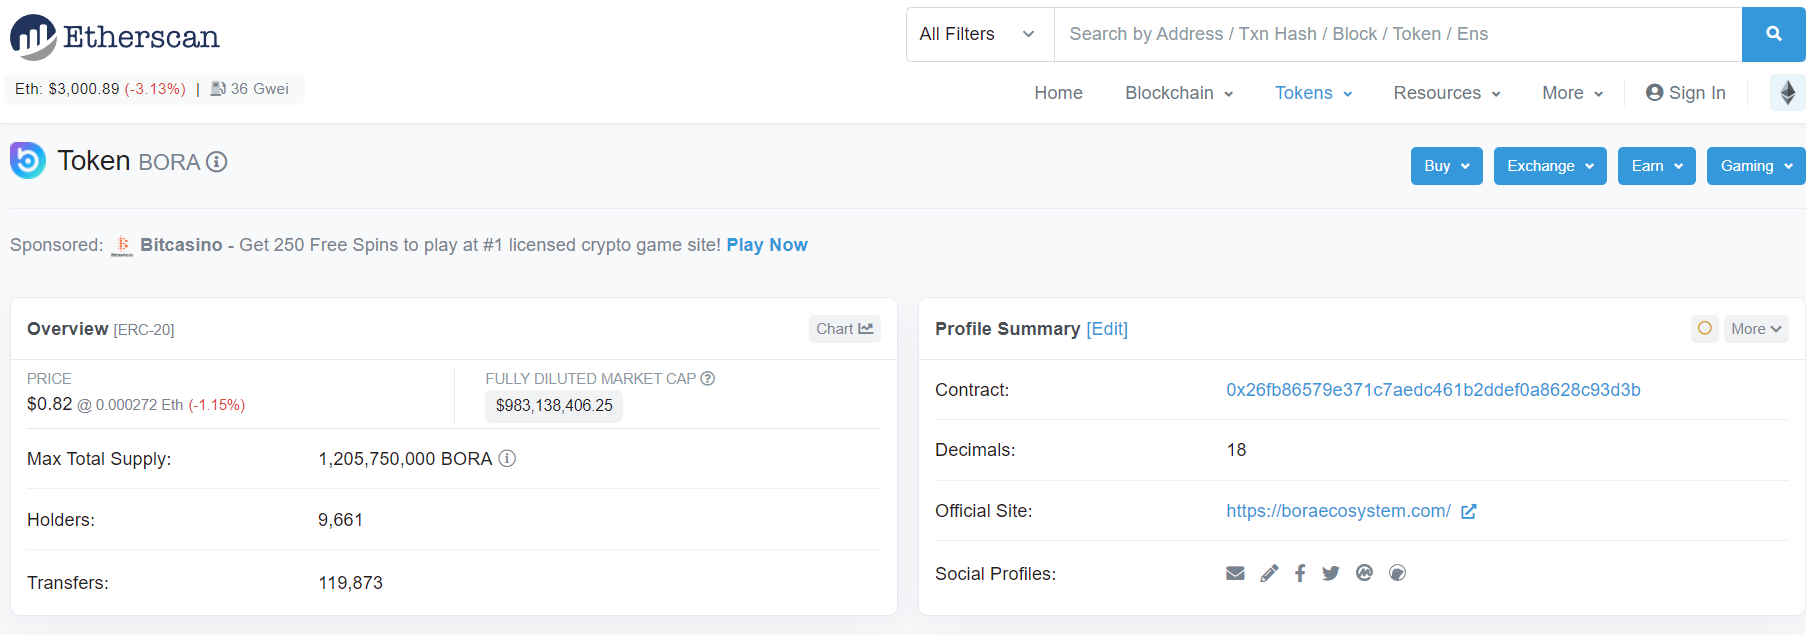Focus the address search input field
This screenshot has height=635, width=1806.
pyautogui.click(x=1398, y=34)
